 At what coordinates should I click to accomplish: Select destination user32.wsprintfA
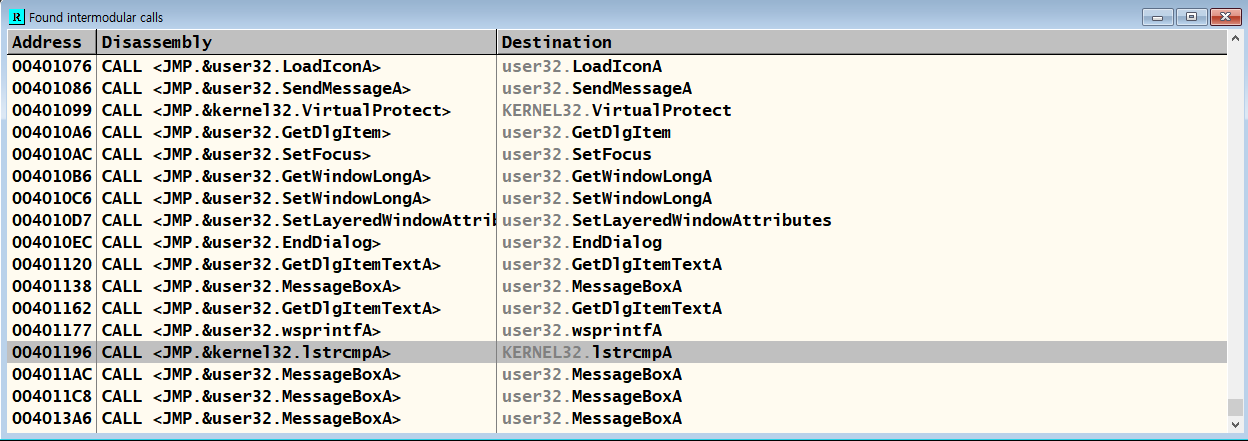[x=582, y=330]
